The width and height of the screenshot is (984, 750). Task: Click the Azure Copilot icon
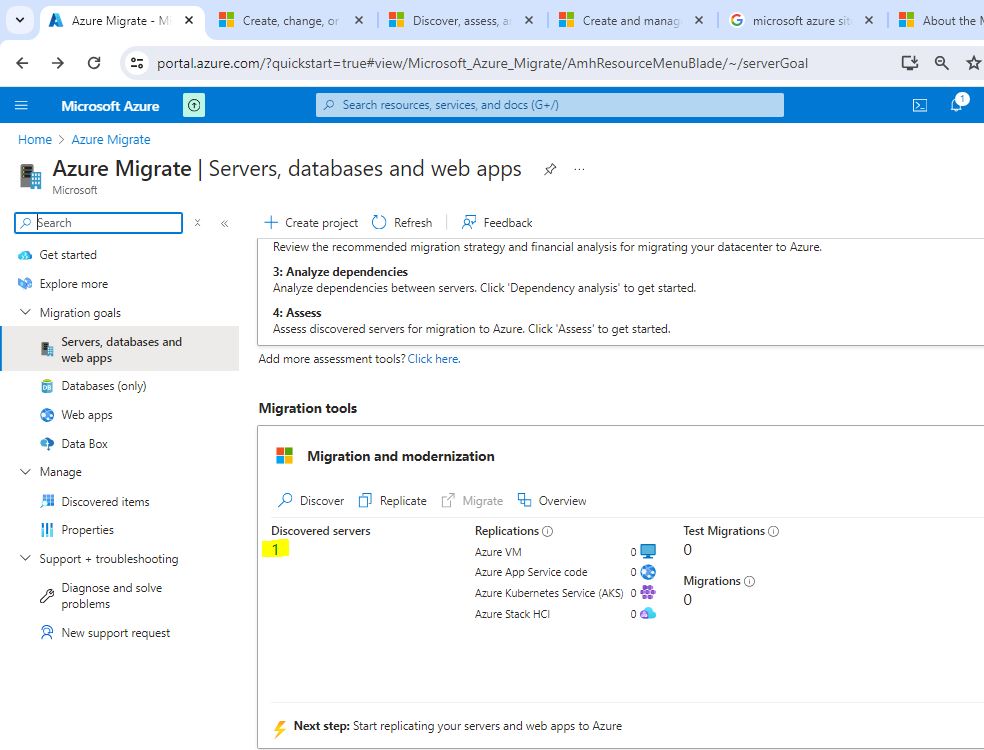[x=194, y=105]
